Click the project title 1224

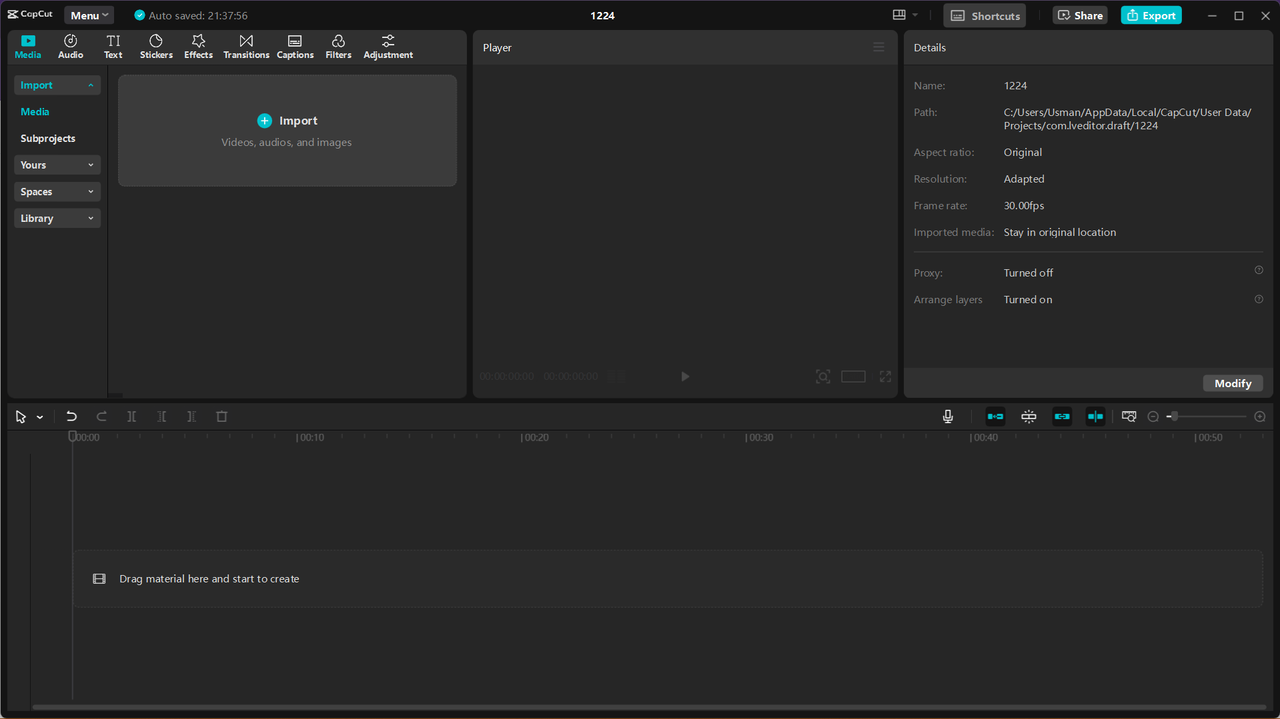pos(603,16)
